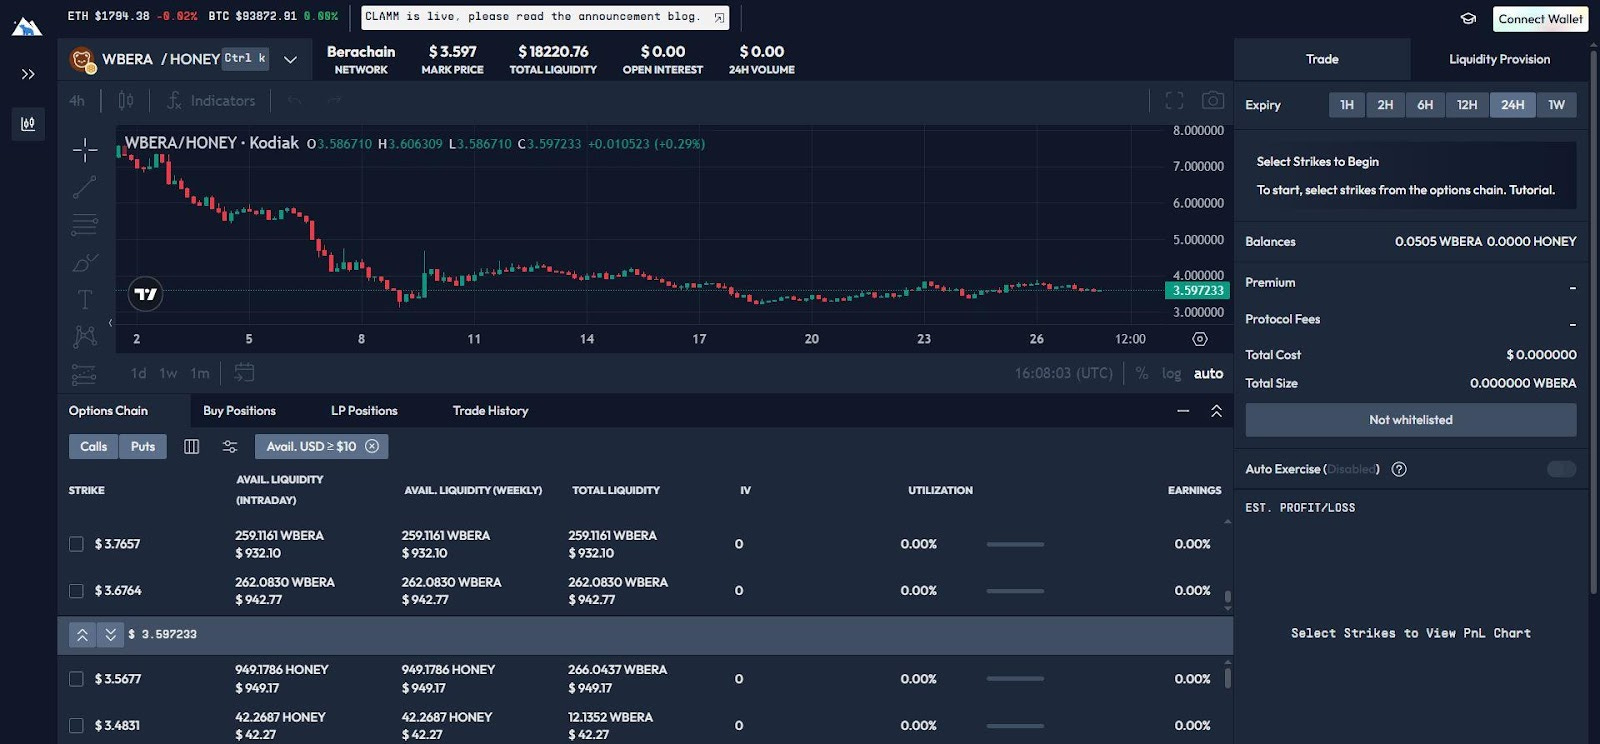The width and height of the screenshot is (1600, 744).
Task: Select the trend line drawing tool
Action: tap(85, 187)
